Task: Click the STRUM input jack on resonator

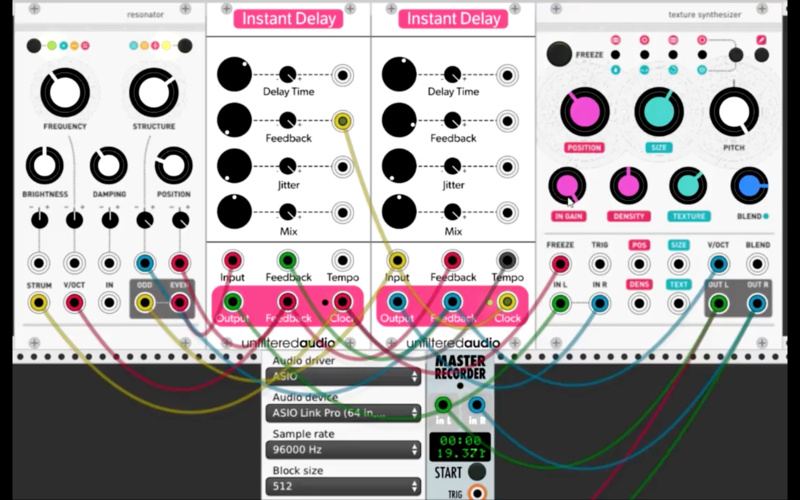Action: pyautogui.click(x=39, y=302)
